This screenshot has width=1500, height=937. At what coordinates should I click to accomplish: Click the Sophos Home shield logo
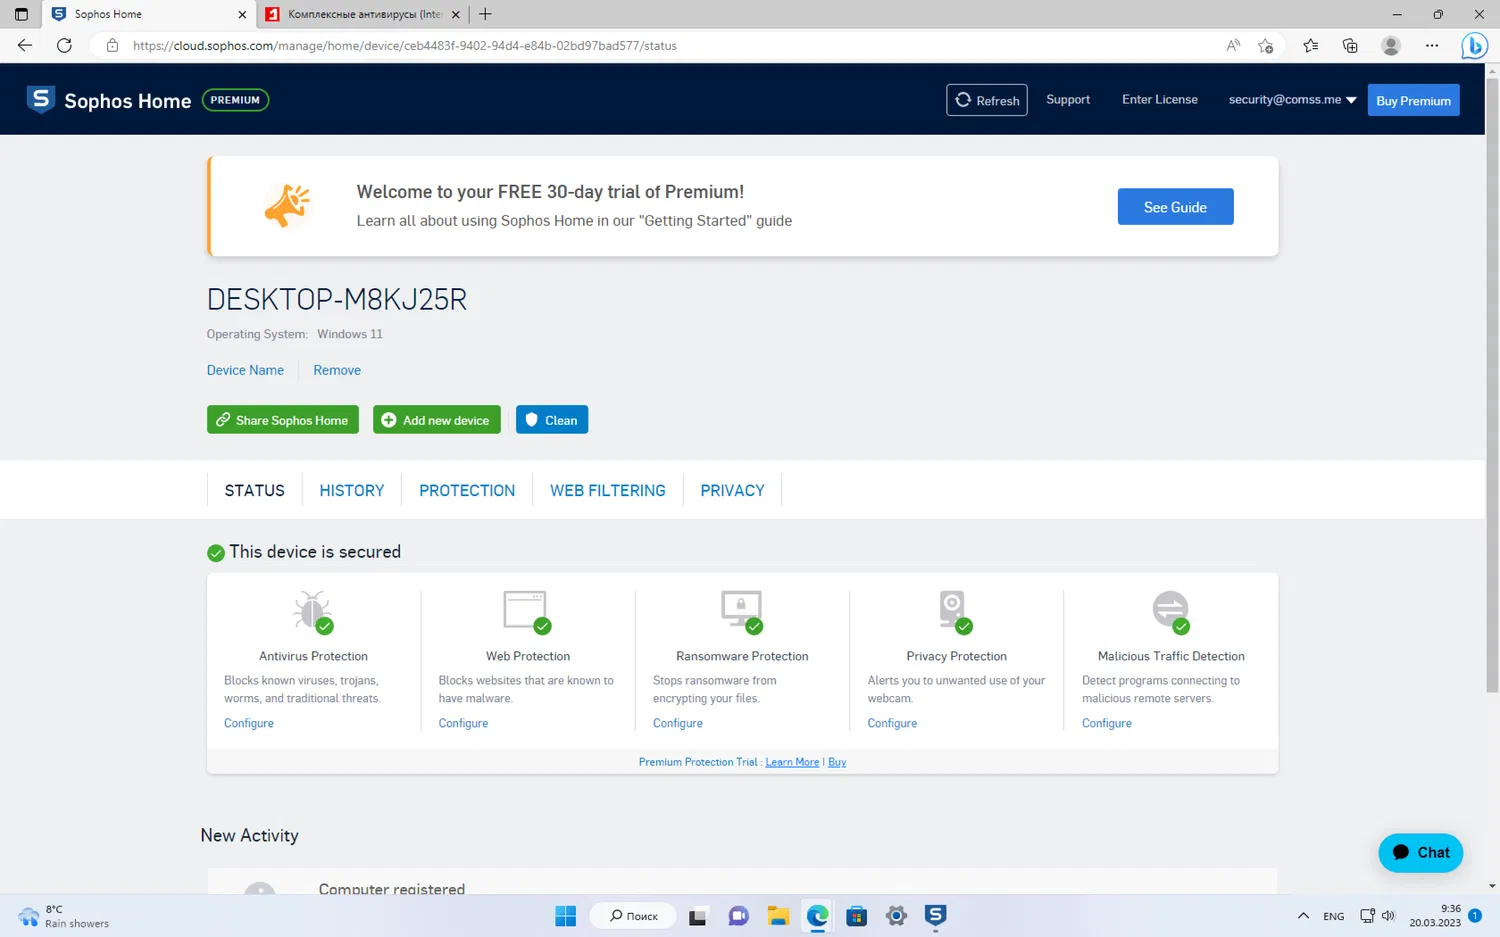tap(40, 99)
